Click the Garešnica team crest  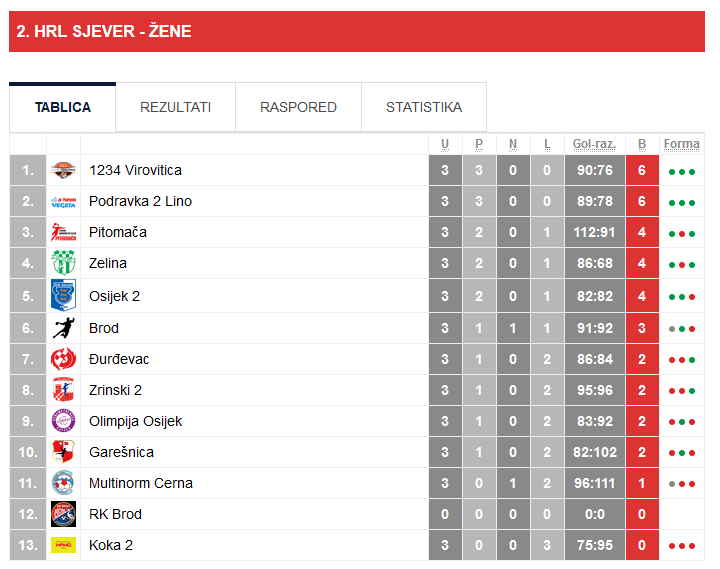pyautogui.click(x=63, y=452)
